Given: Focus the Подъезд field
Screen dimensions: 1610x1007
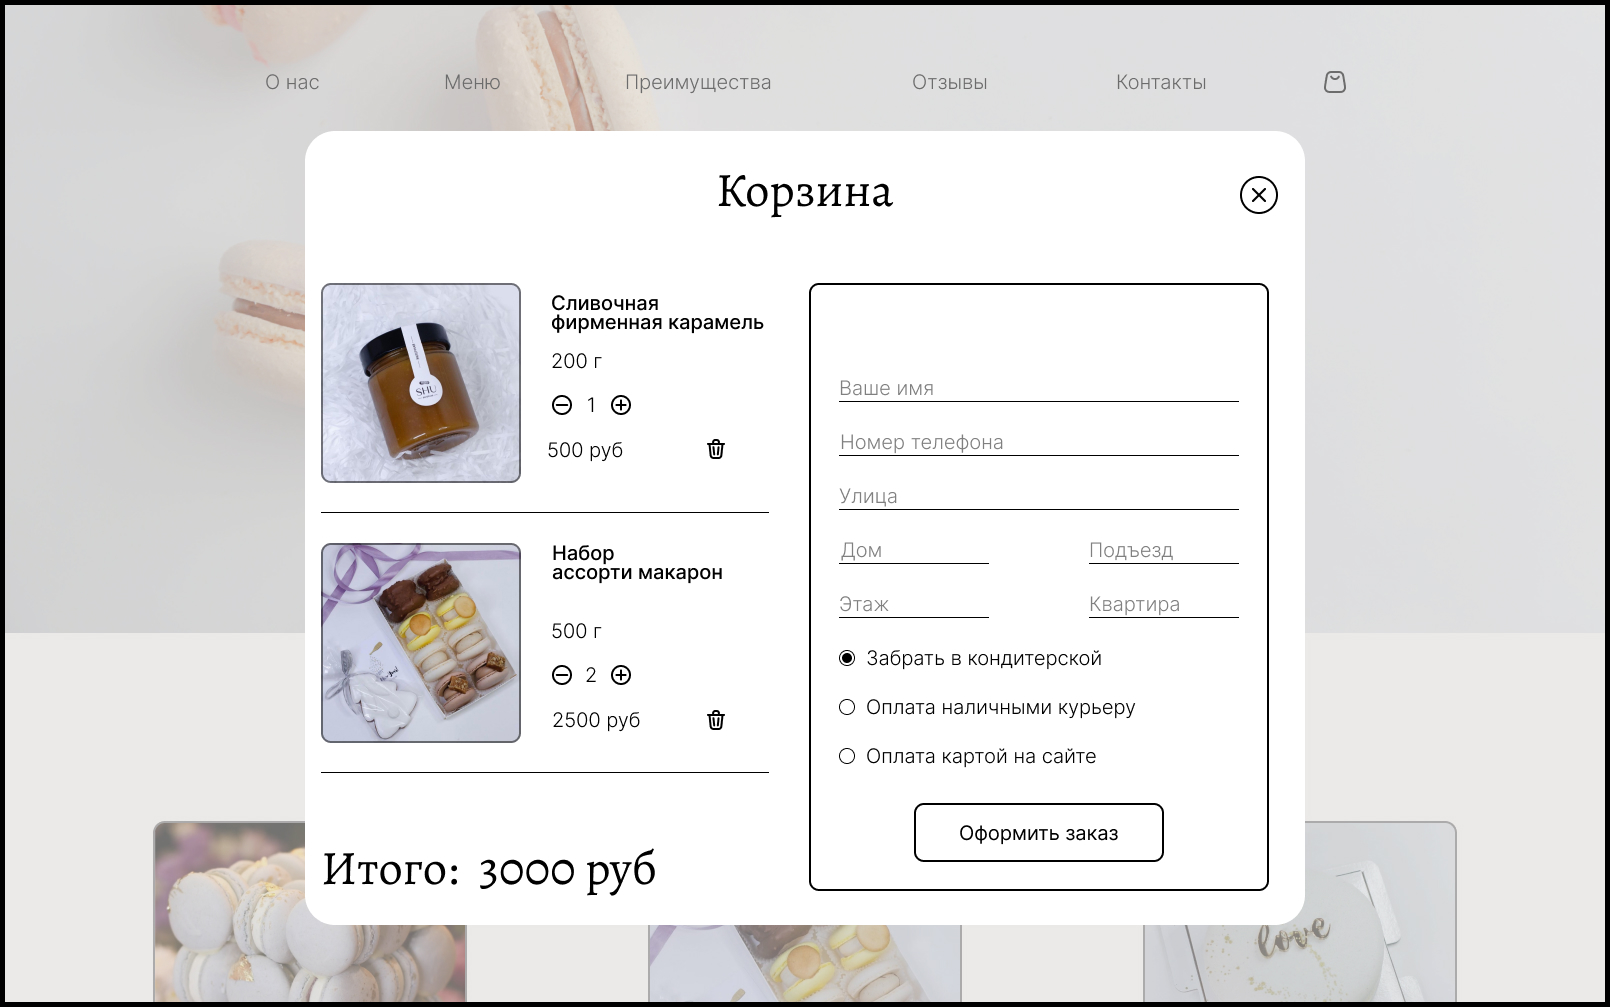Looking at the screenshot, I should tap(1164, 550).
